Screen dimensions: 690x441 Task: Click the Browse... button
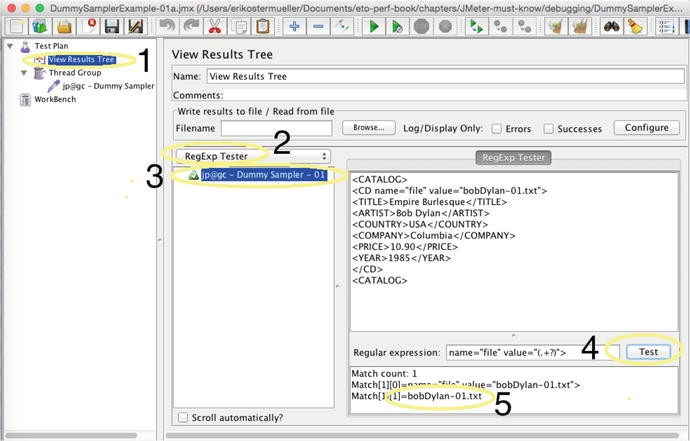(368, 128)
